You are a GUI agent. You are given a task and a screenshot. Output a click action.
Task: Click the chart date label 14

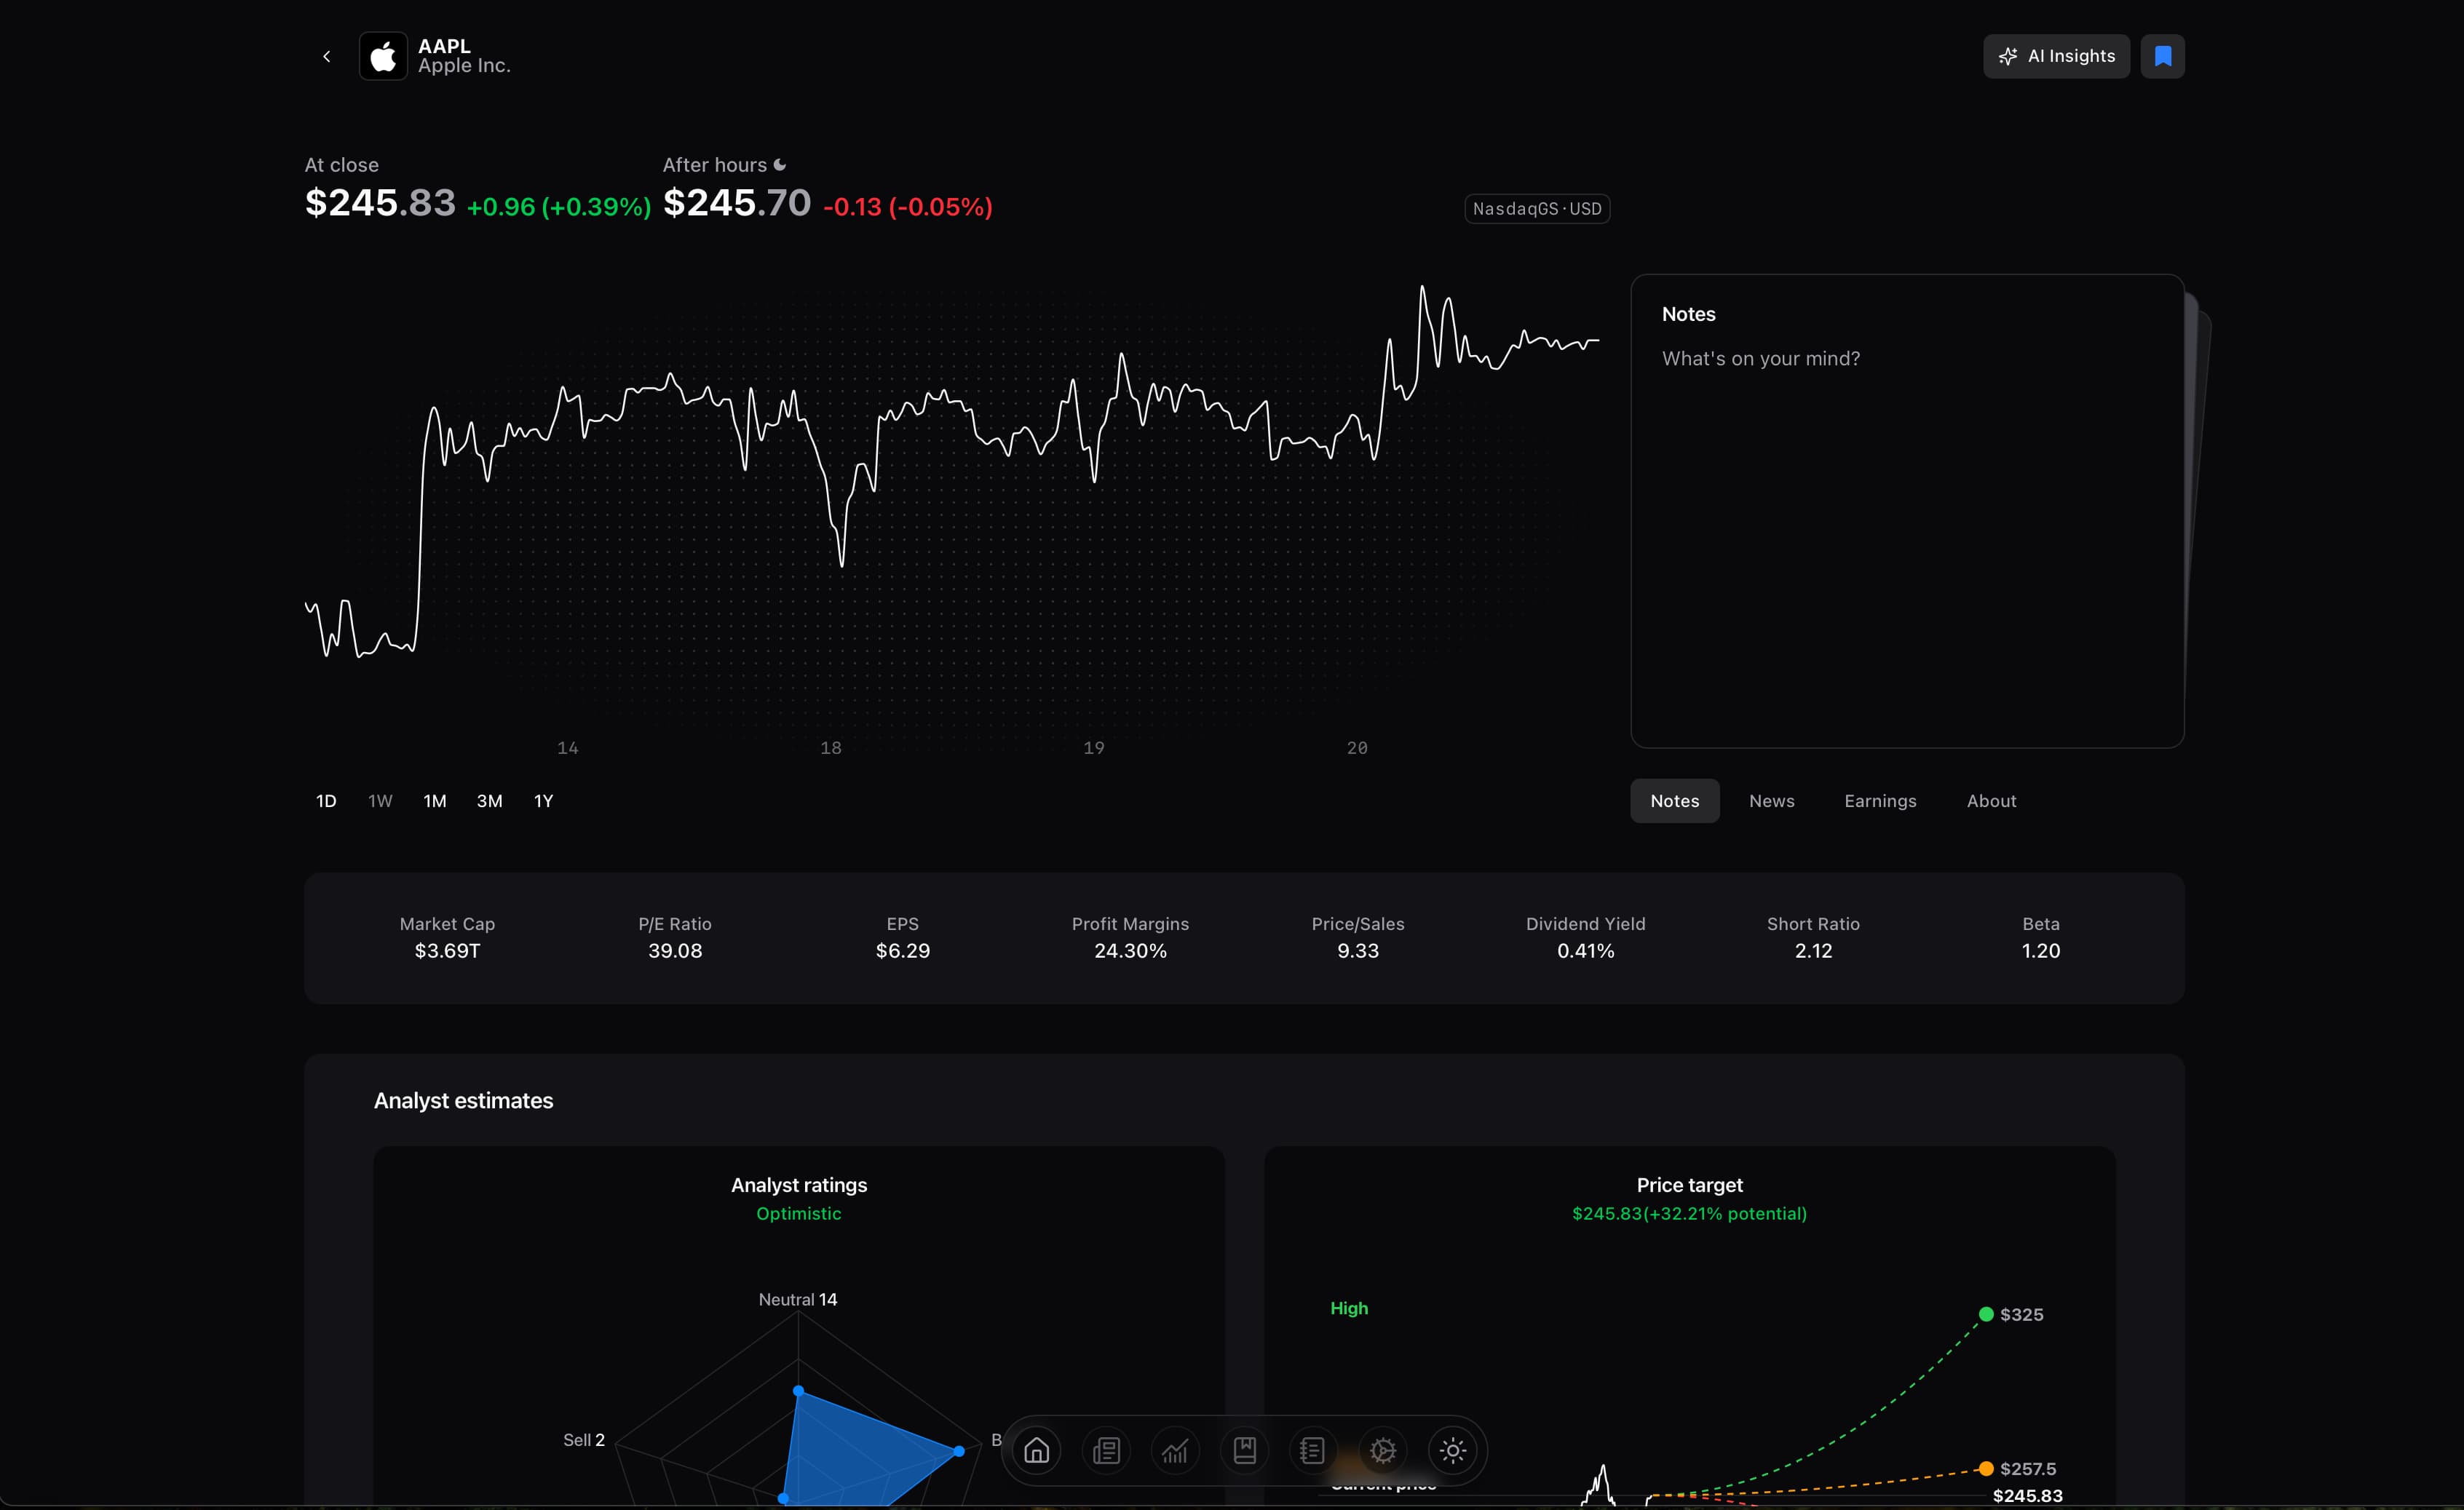point(568,748)
